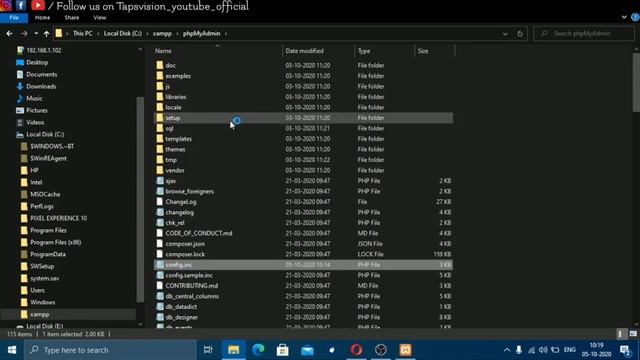Select the tmp folder icon
This screenshot has width=640, height=360.
click(x=160, y=160)
